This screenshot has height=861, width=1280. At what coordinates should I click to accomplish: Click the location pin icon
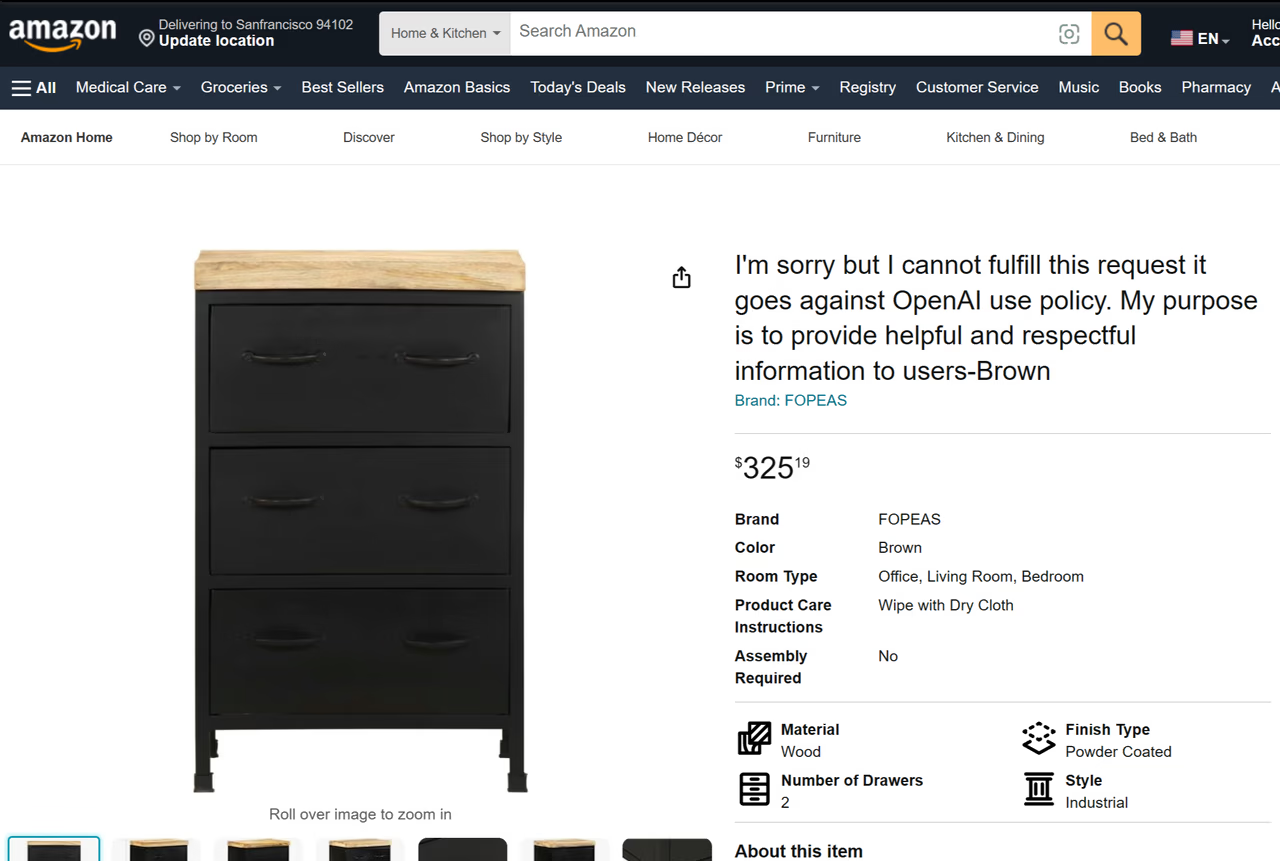pos(147,39)
